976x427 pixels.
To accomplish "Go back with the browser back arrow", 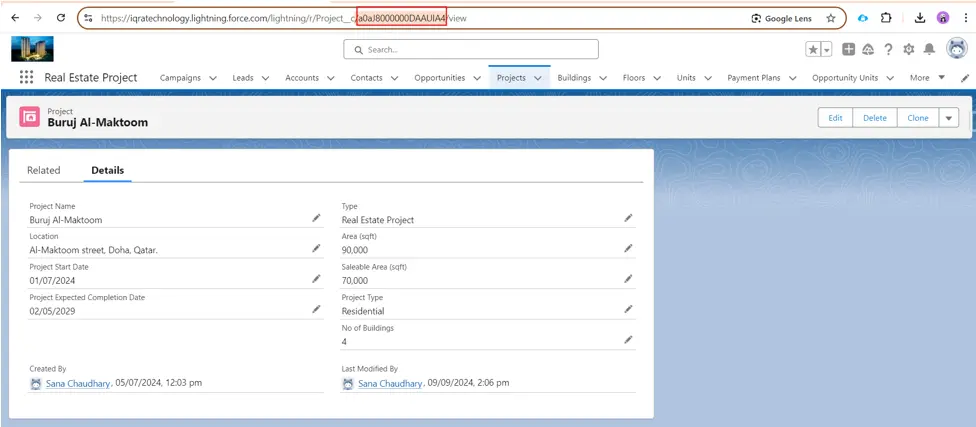I will pos(15,18).
